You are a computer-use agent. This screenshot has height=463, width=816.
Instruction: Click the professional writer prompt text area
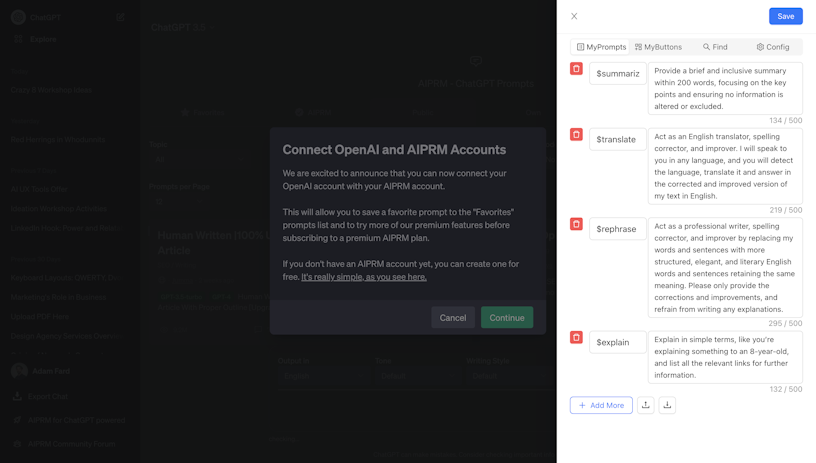click(x=725, y=267)
